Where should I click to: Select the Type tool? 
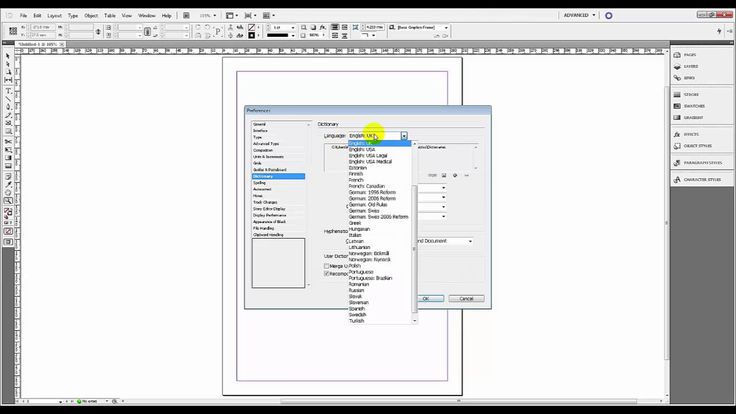coord(8,91)
